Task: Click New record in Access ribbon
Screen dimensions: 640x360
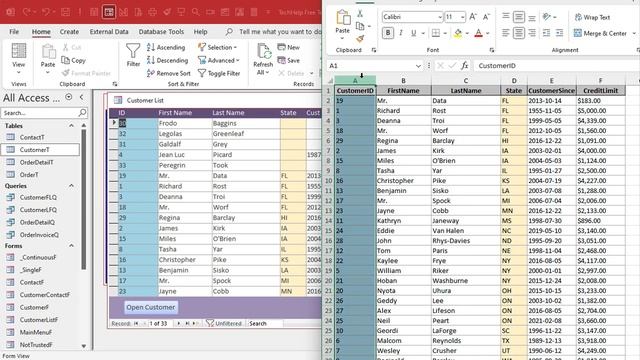Action: [289, 47]
